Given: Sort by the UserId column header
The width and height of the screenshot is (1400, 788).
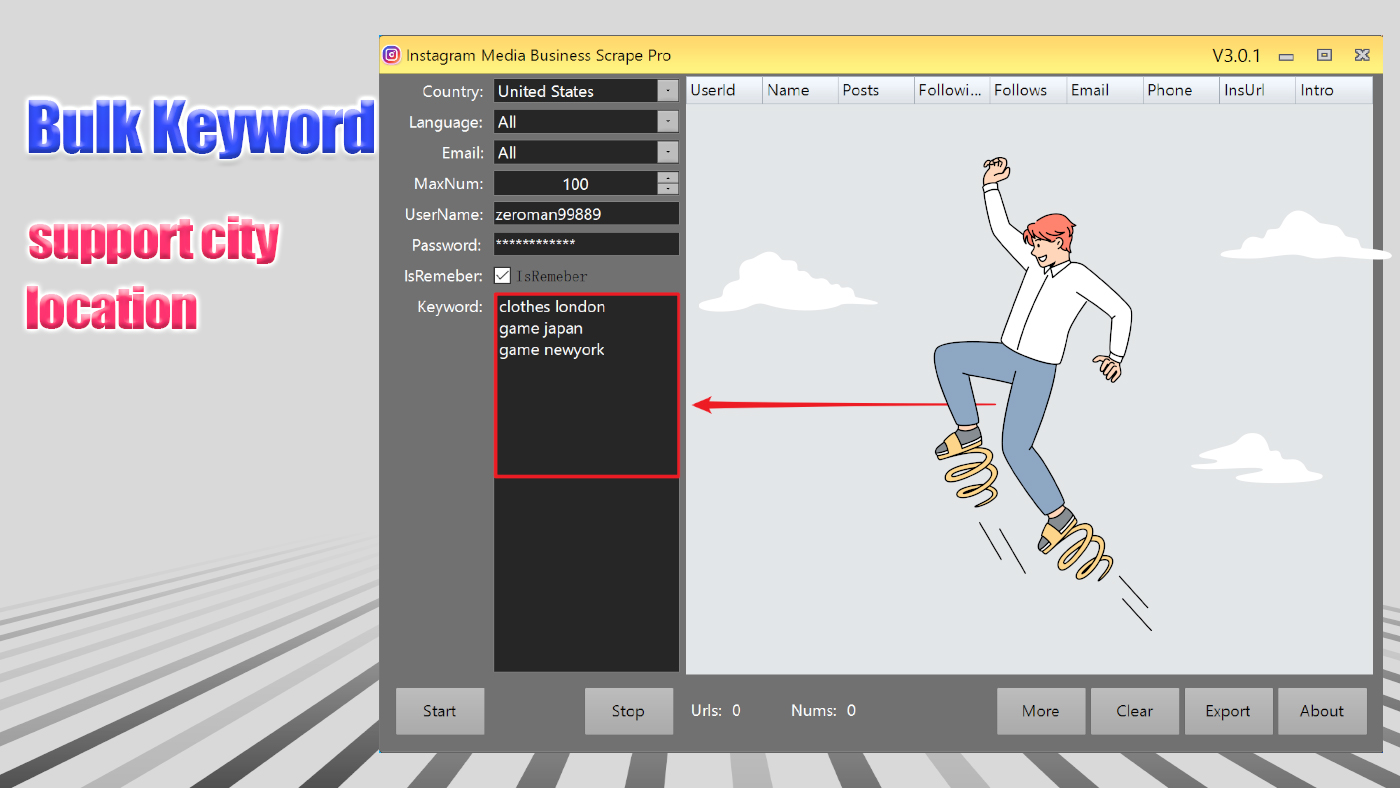Looking at the screenshot, I should click(724, 90).
